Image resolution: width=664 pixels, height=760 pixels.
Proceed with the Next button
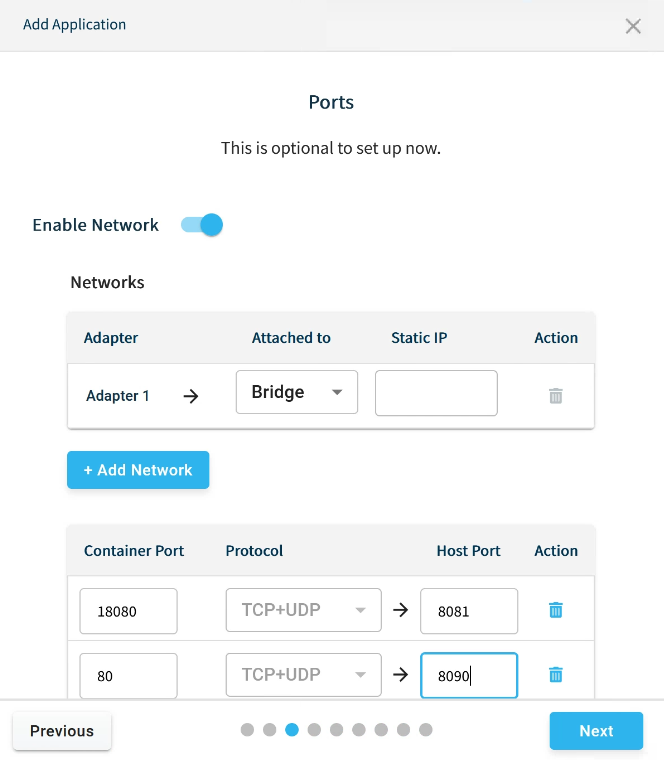tap(596, 731)
